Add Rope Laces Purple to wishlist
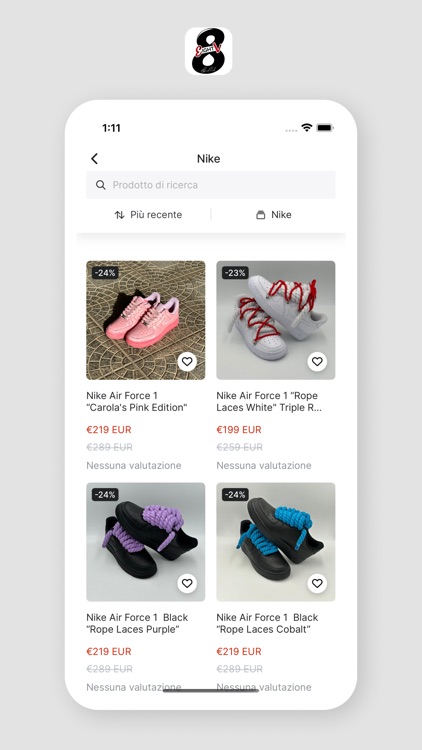 point(187,583)
